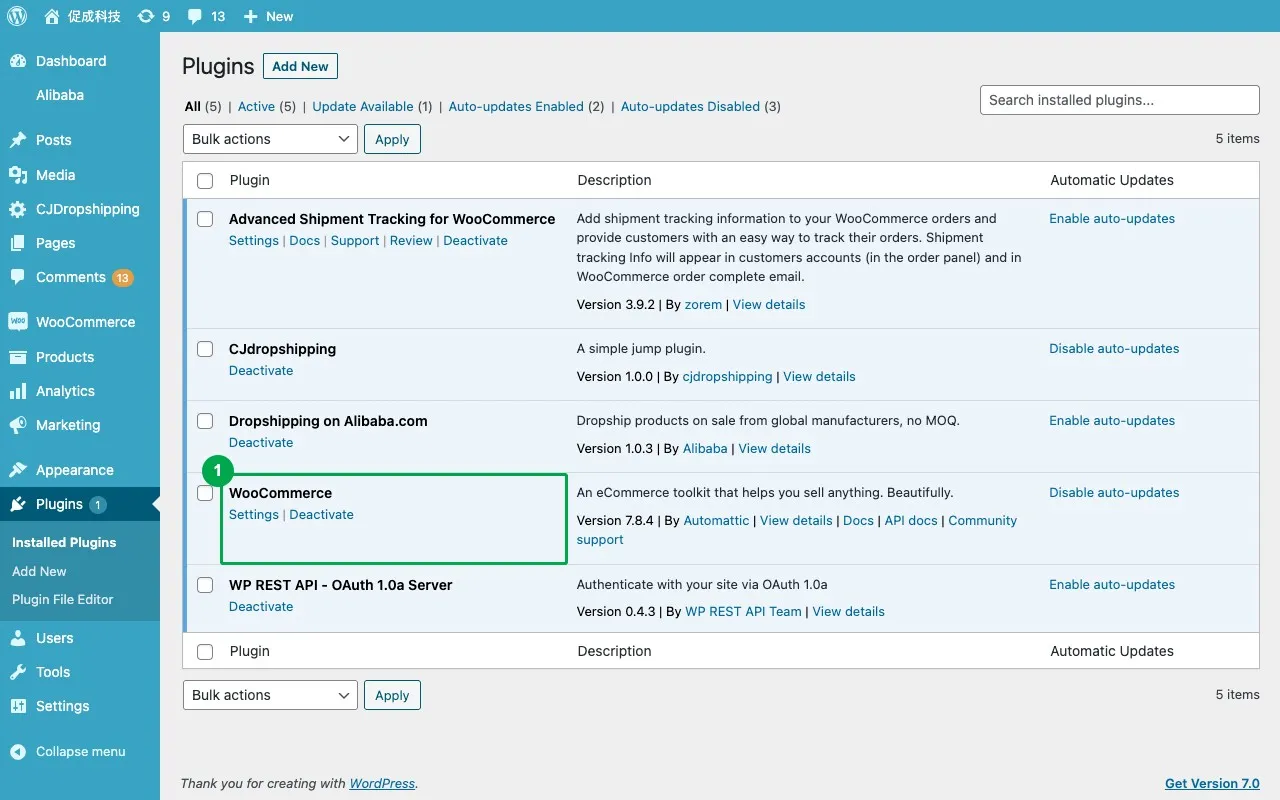
Task: Open View details for Dropshipping on Alibaba.com
Action: click(774, 448)
